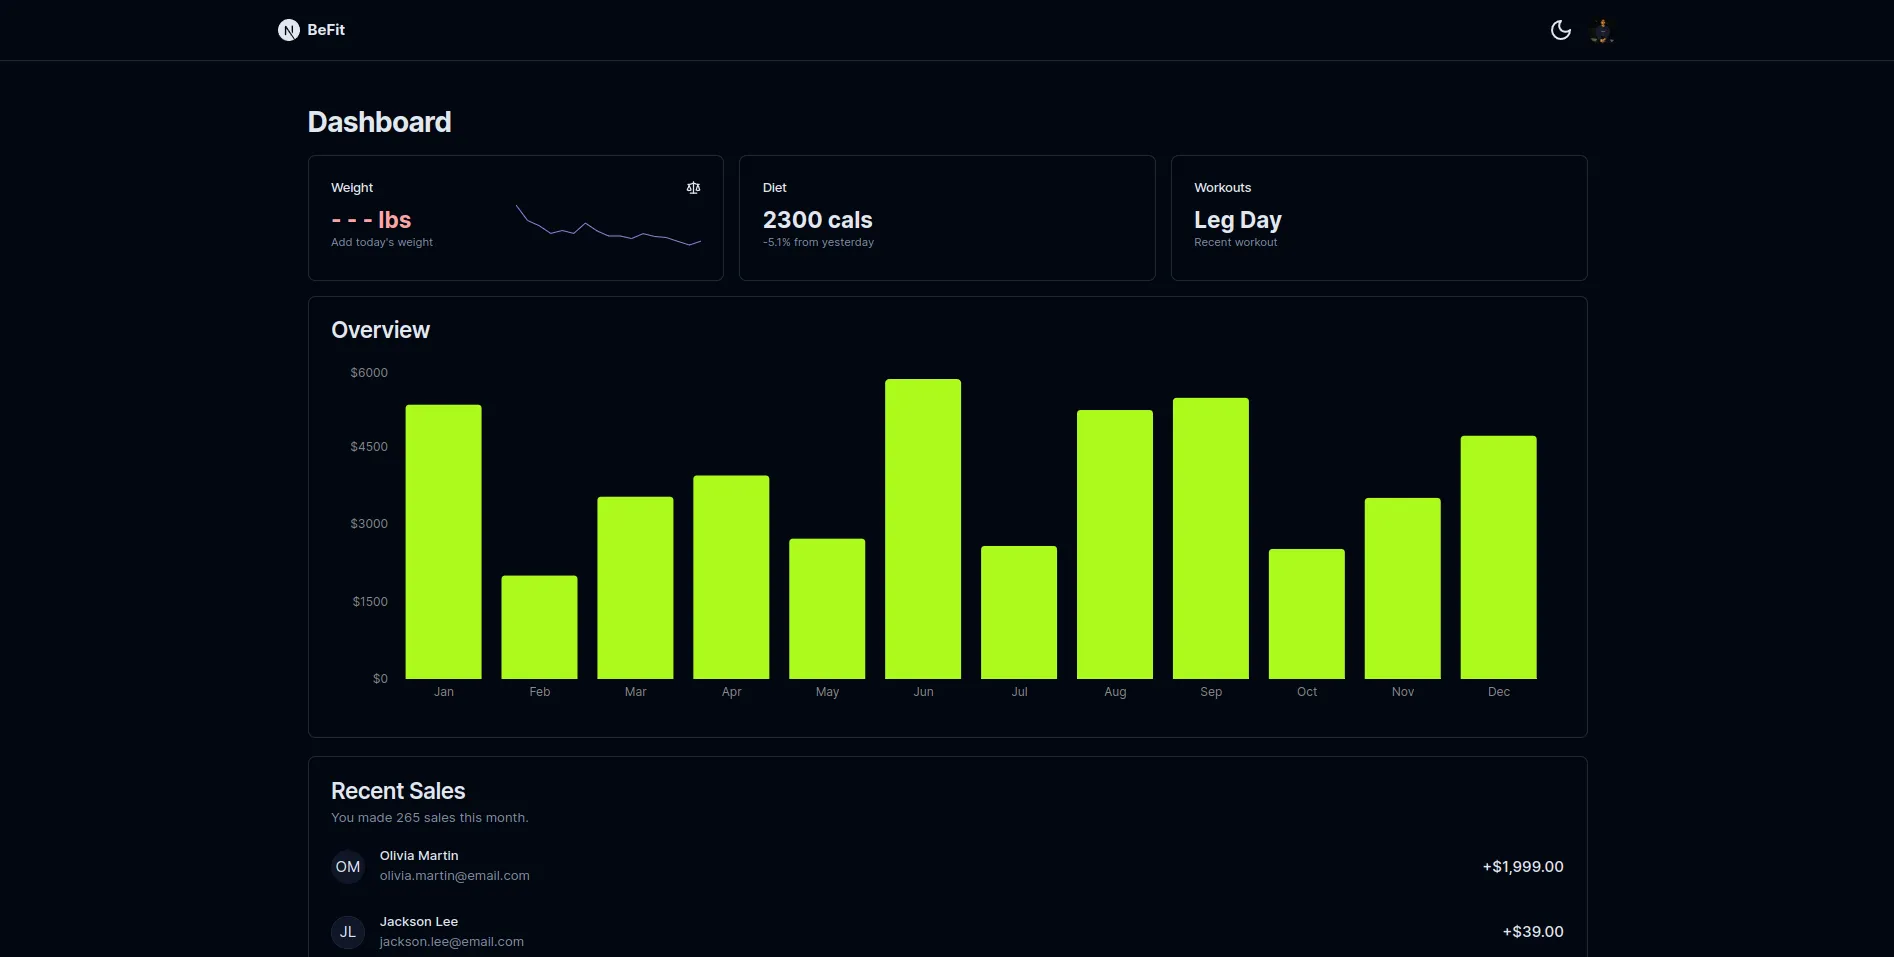Image resolution: width=1894 pixels, height=957 pixels.
Task: Open the Workouts Leg Day card
Action: [1378, 218]
